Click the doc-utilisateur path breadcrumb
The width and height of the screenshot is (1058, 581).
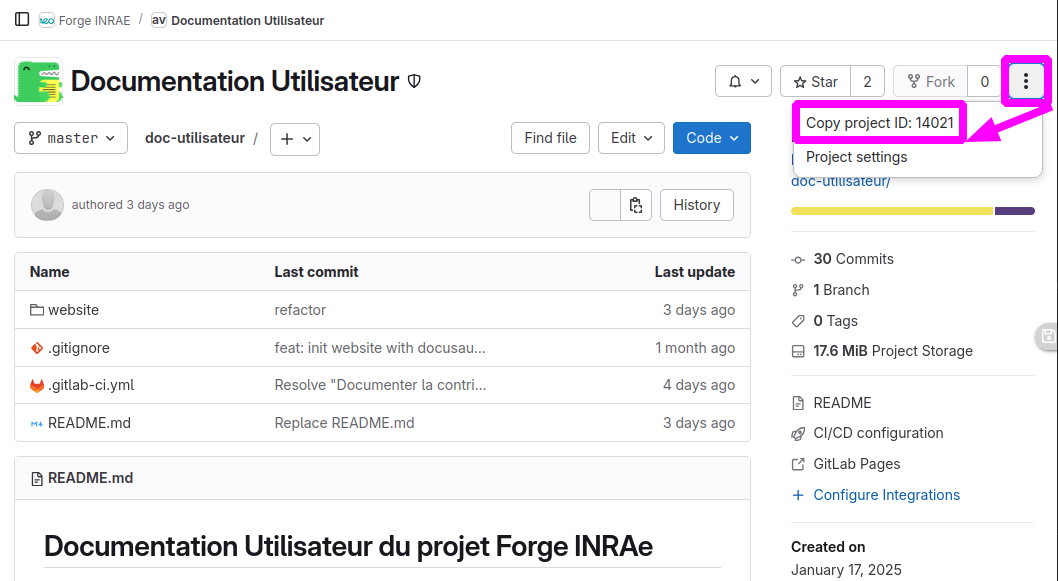click(194, 138)
